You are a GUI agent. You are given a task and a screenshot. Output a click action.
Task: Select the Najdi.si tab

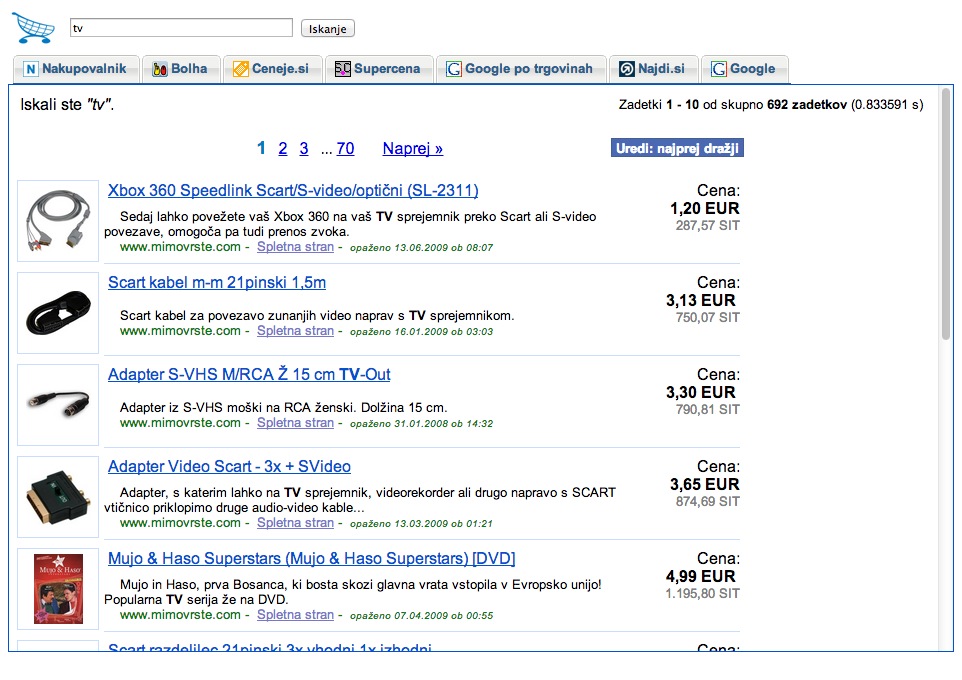(653, 69)
